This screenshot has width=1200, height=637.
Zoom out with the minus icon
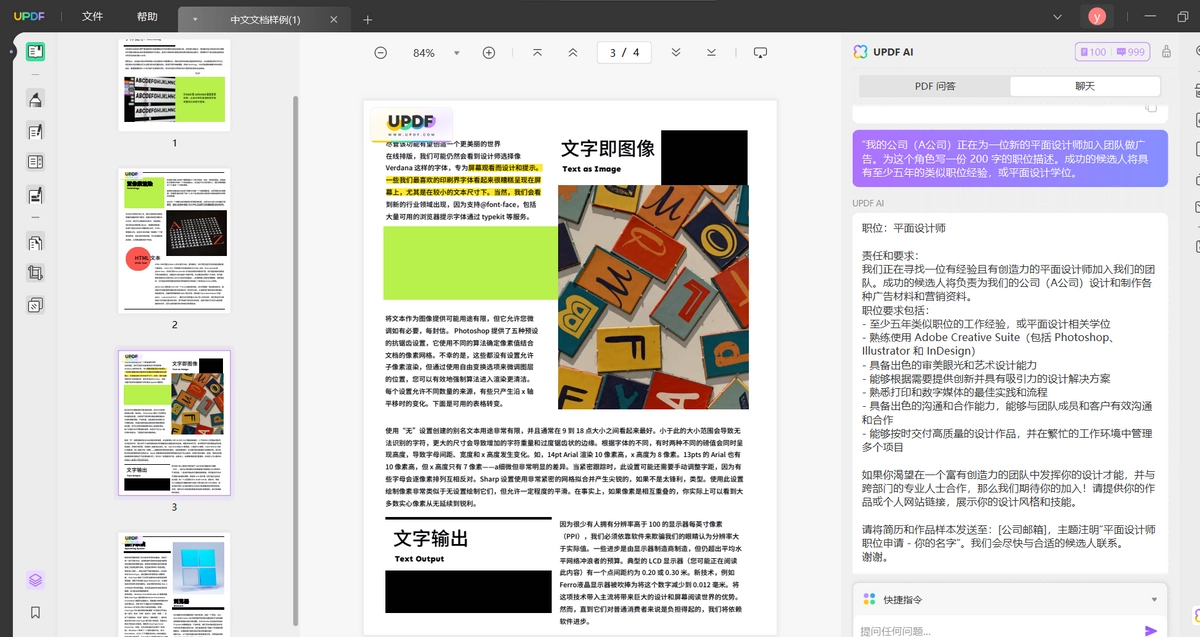tap(380, 53)
